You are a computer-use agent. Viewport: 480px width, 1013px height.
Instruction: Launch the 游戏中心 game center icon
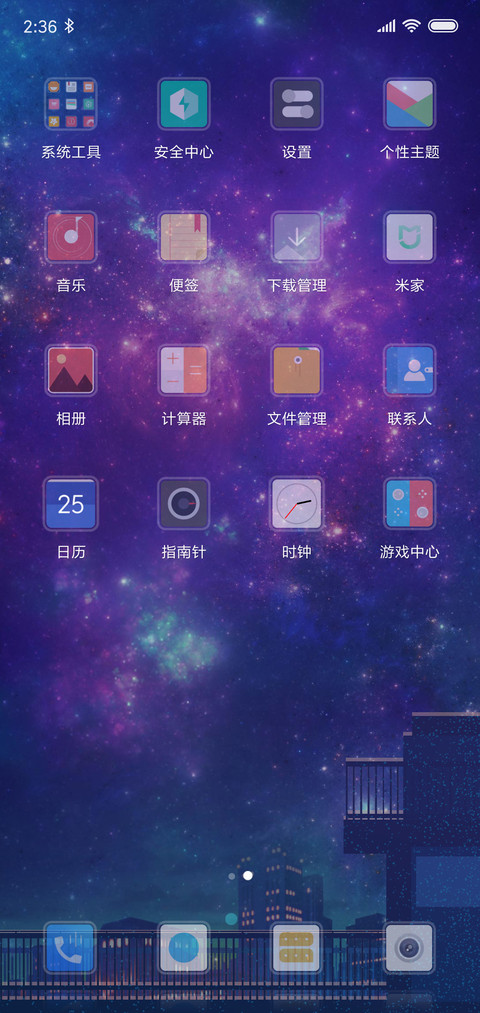click(410, 504)
